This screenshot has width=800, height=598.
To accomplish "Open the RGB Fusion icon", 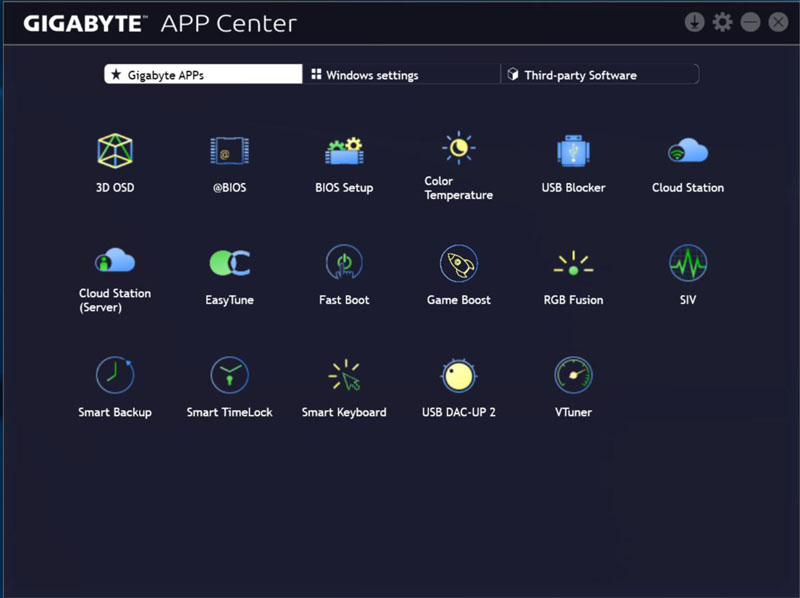I will tap(573, 263).
